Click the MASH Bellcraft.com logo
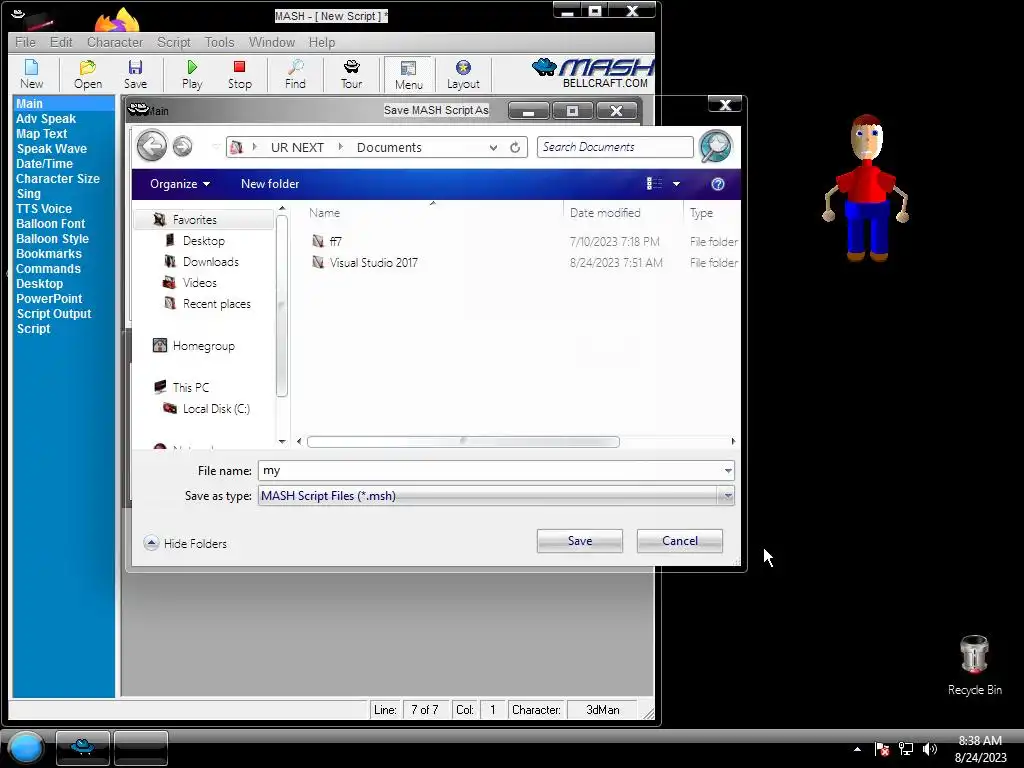 tap(592, 73)
